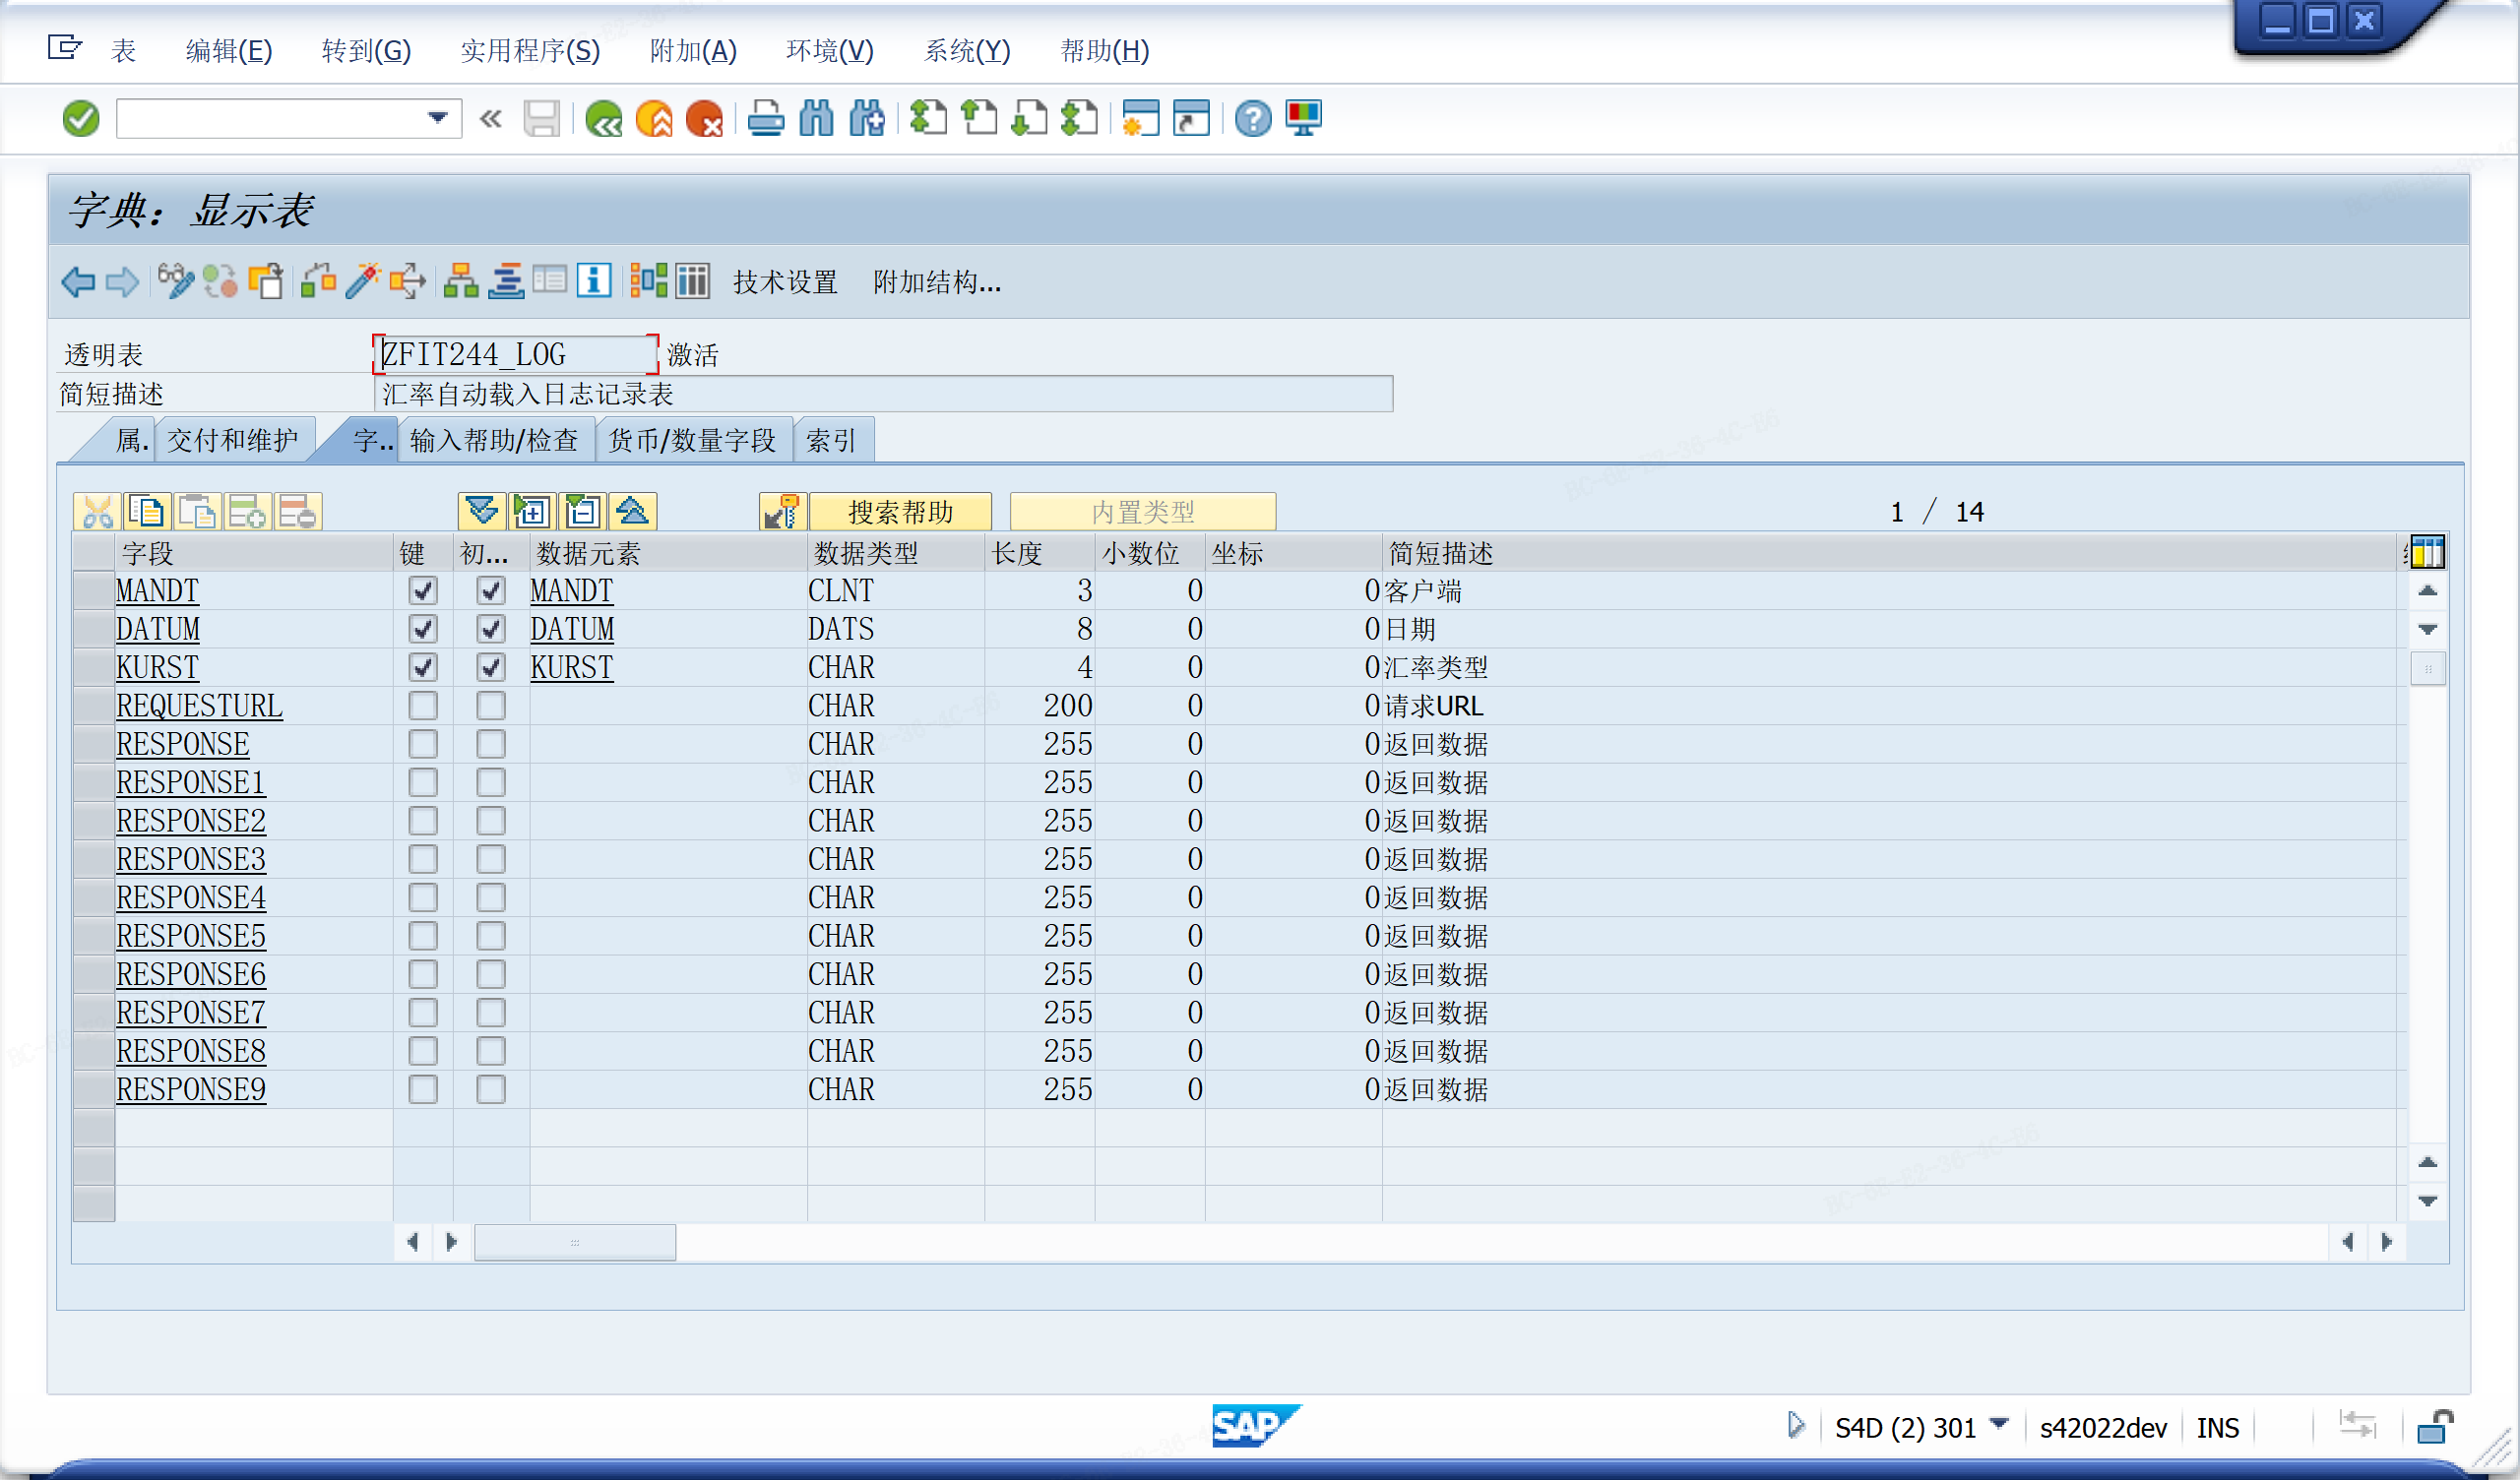Switch to the 货币/数量字段 tab
This screenshot has height=1480, width=2520.
[693, 440]
